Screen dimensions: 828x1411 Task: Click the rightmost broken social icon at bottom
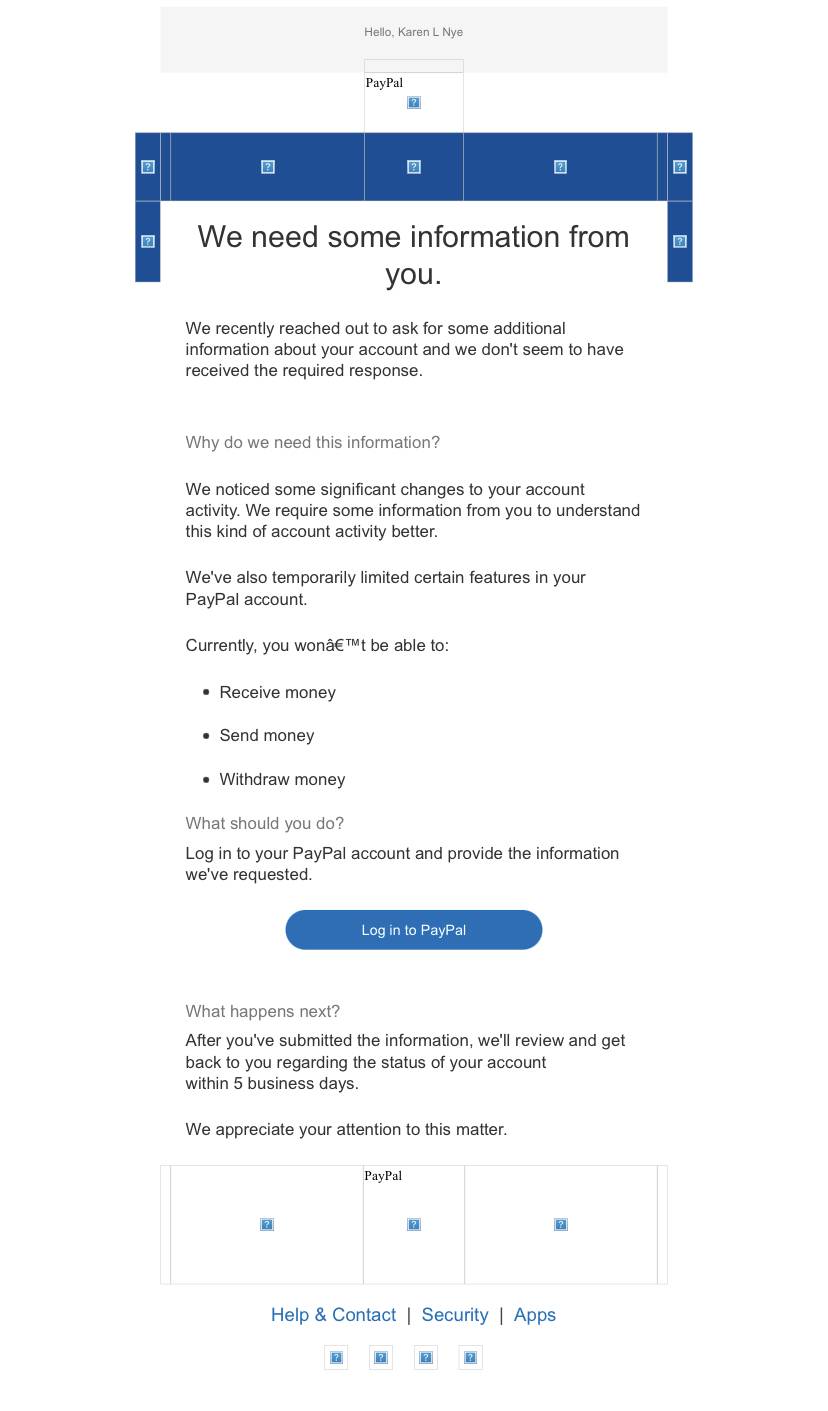470,1357
